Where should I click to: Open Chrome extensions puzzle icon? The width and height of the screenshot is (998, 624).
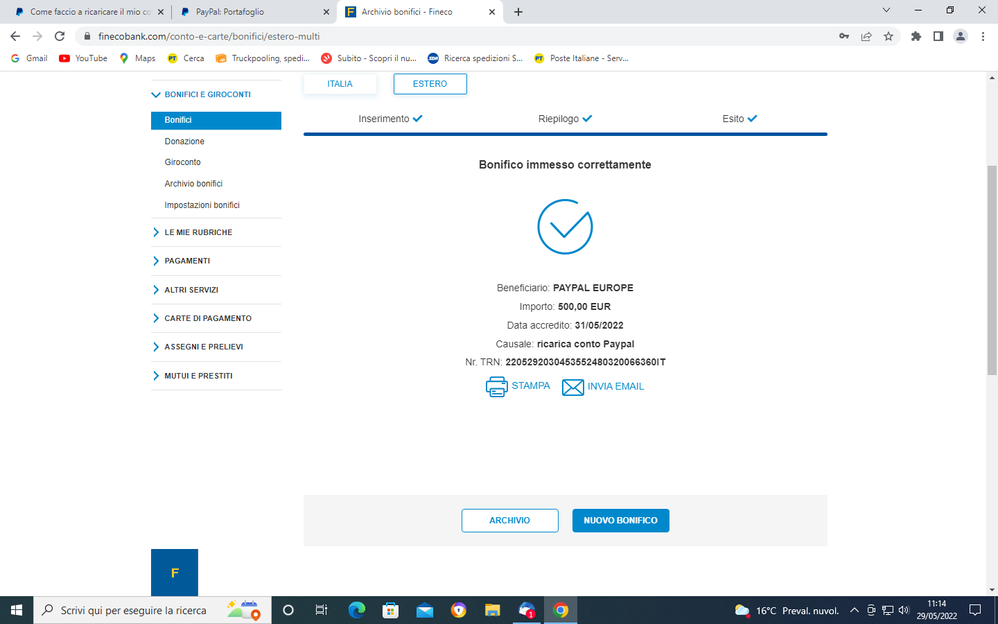[916, 36]
